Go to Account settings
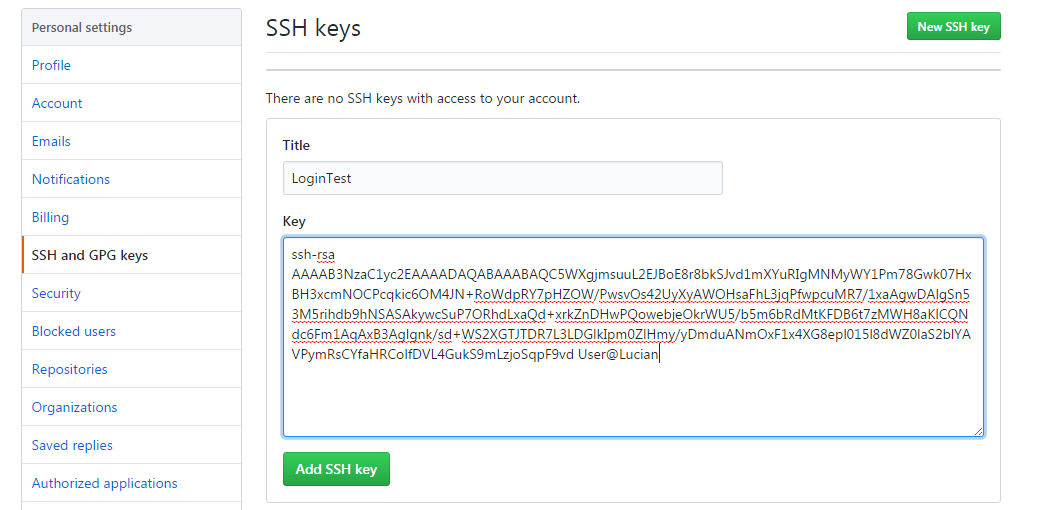This screenshot has width=1045, height=510. (57, 103)
